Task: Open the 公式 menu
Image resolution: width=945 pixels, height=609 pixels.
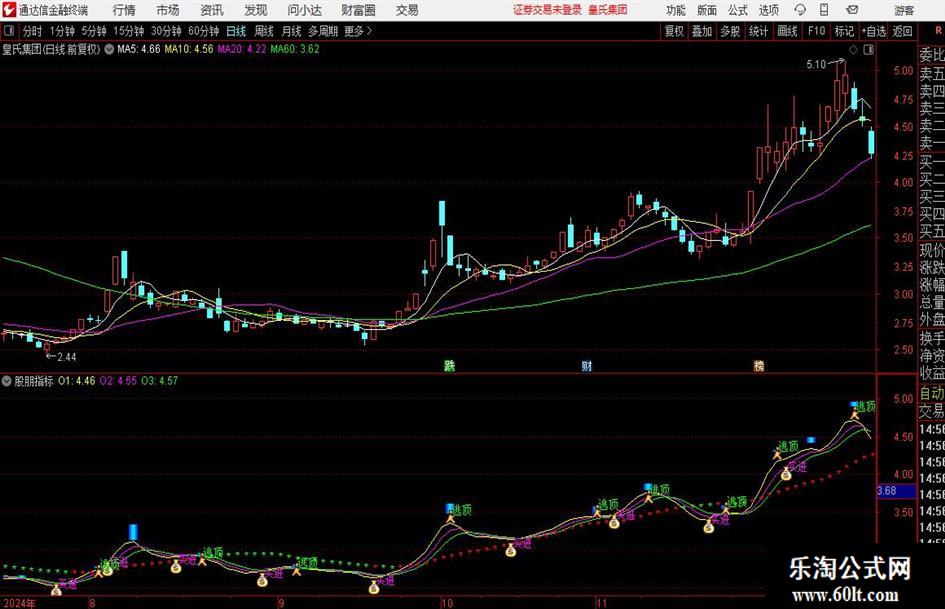Action: 738,10
